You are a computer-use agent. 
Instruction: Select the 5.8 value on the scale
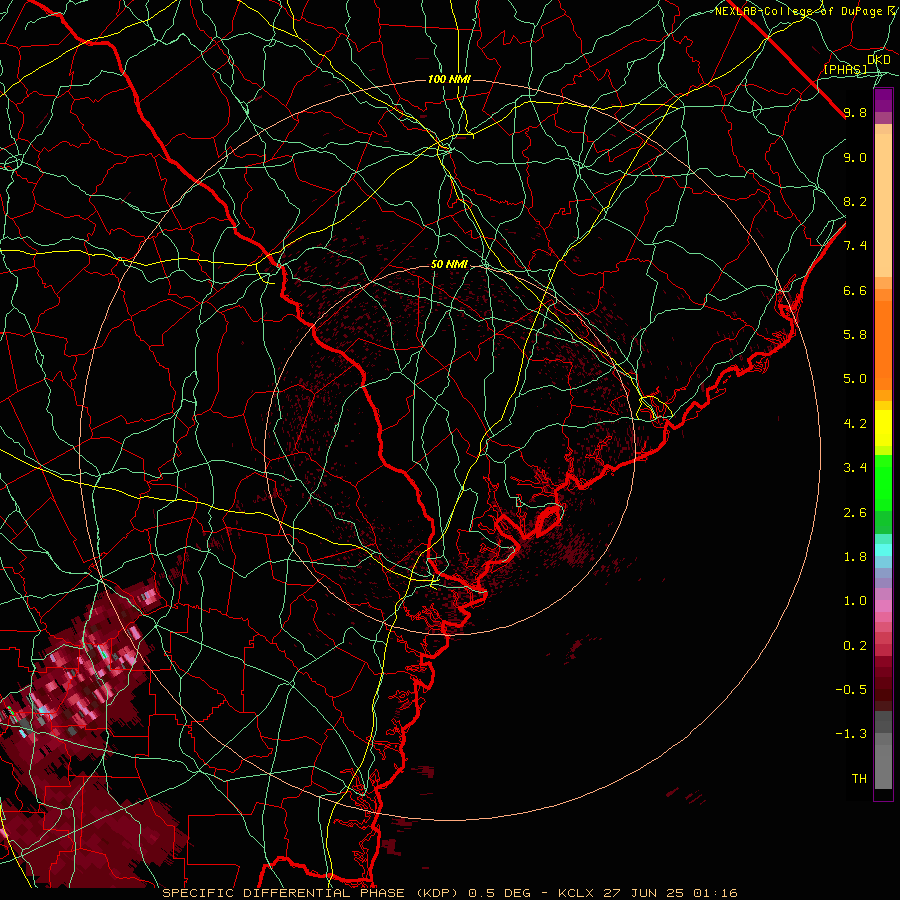(855, 335)
